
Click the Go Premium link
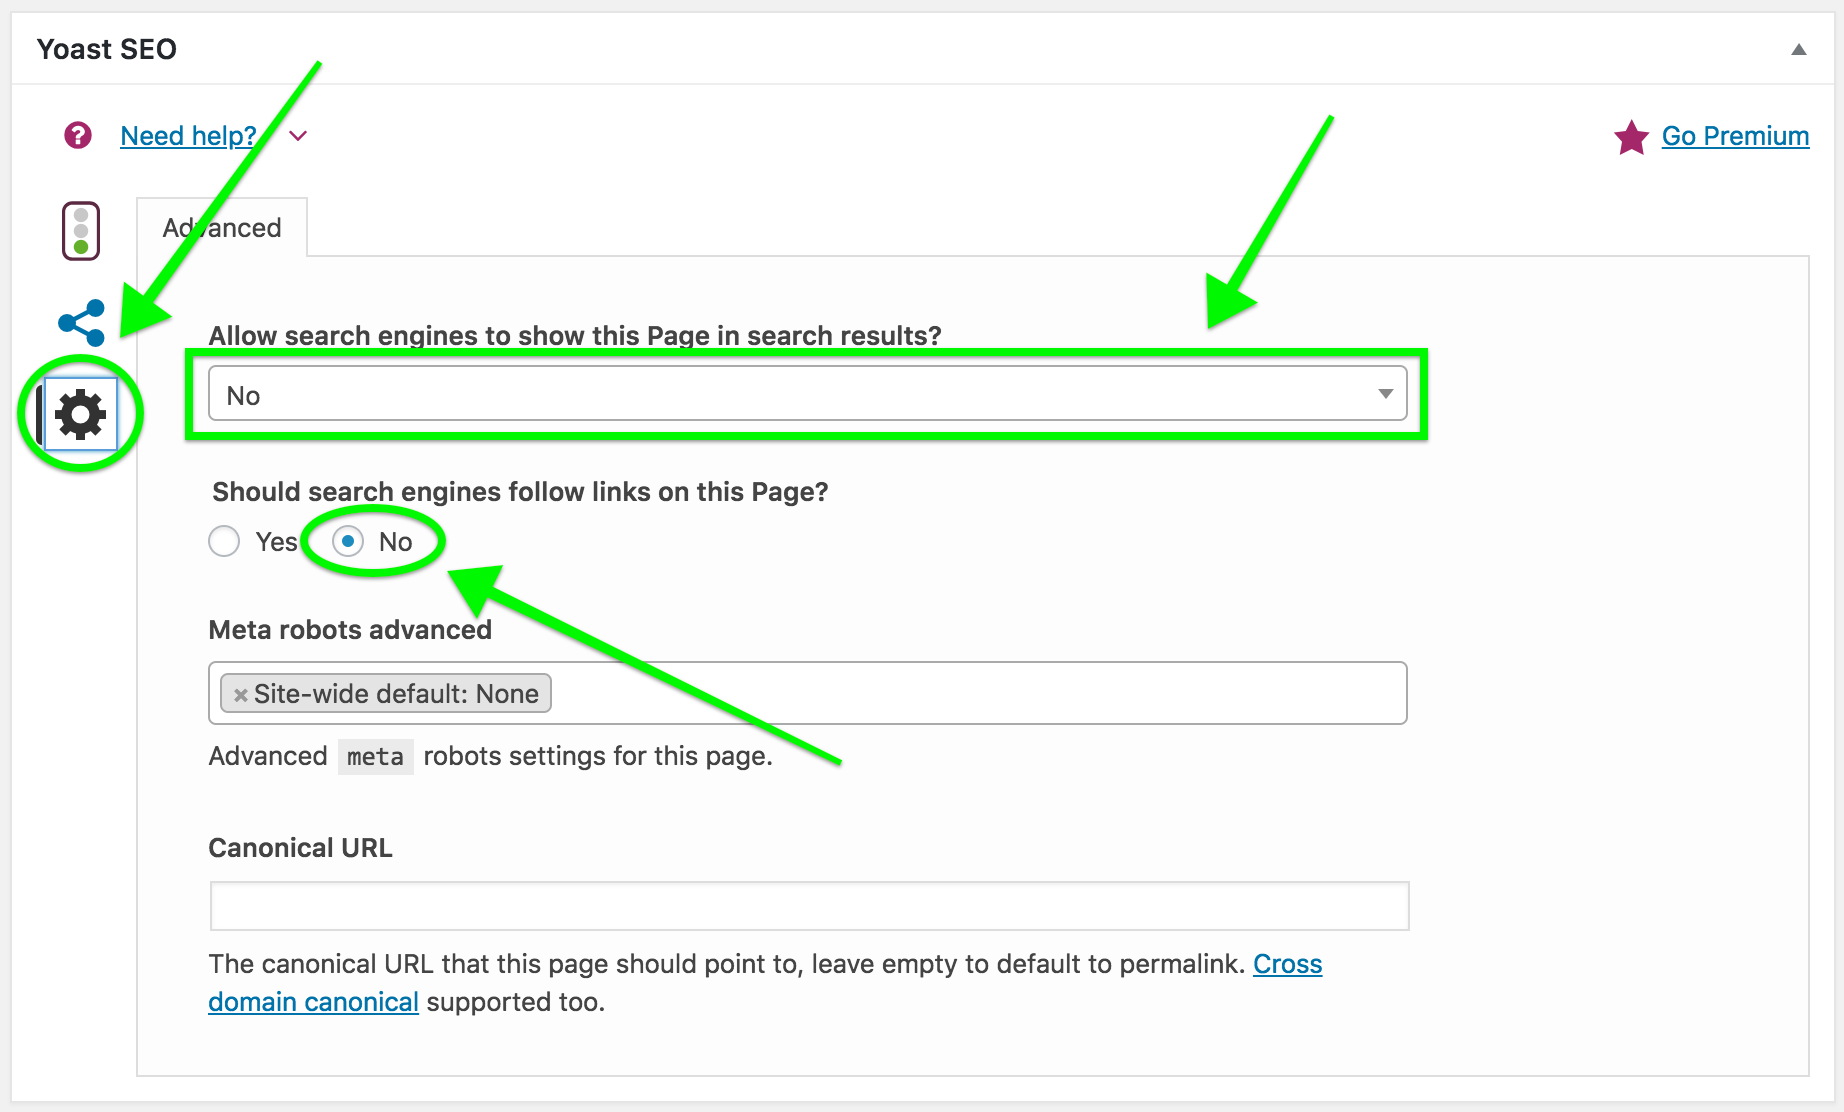(1735, 136)
